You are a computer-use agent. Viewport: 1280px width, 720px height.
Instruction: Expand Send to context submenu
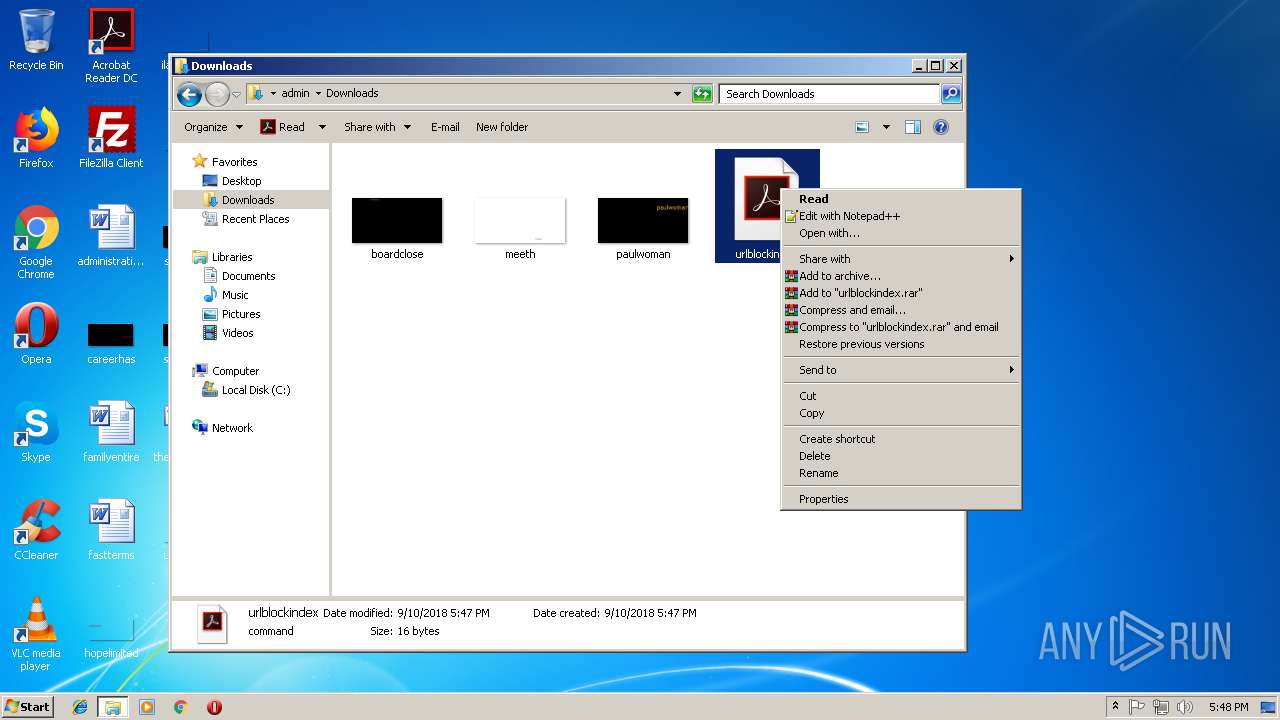point(901,370)
